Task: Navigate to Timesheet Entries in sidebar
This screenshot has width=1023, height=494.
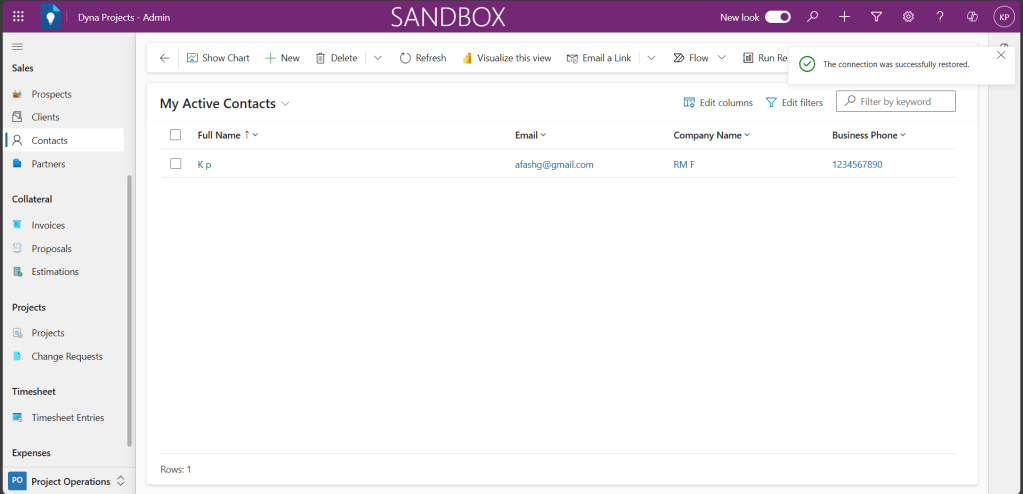Action: (67, 418)
